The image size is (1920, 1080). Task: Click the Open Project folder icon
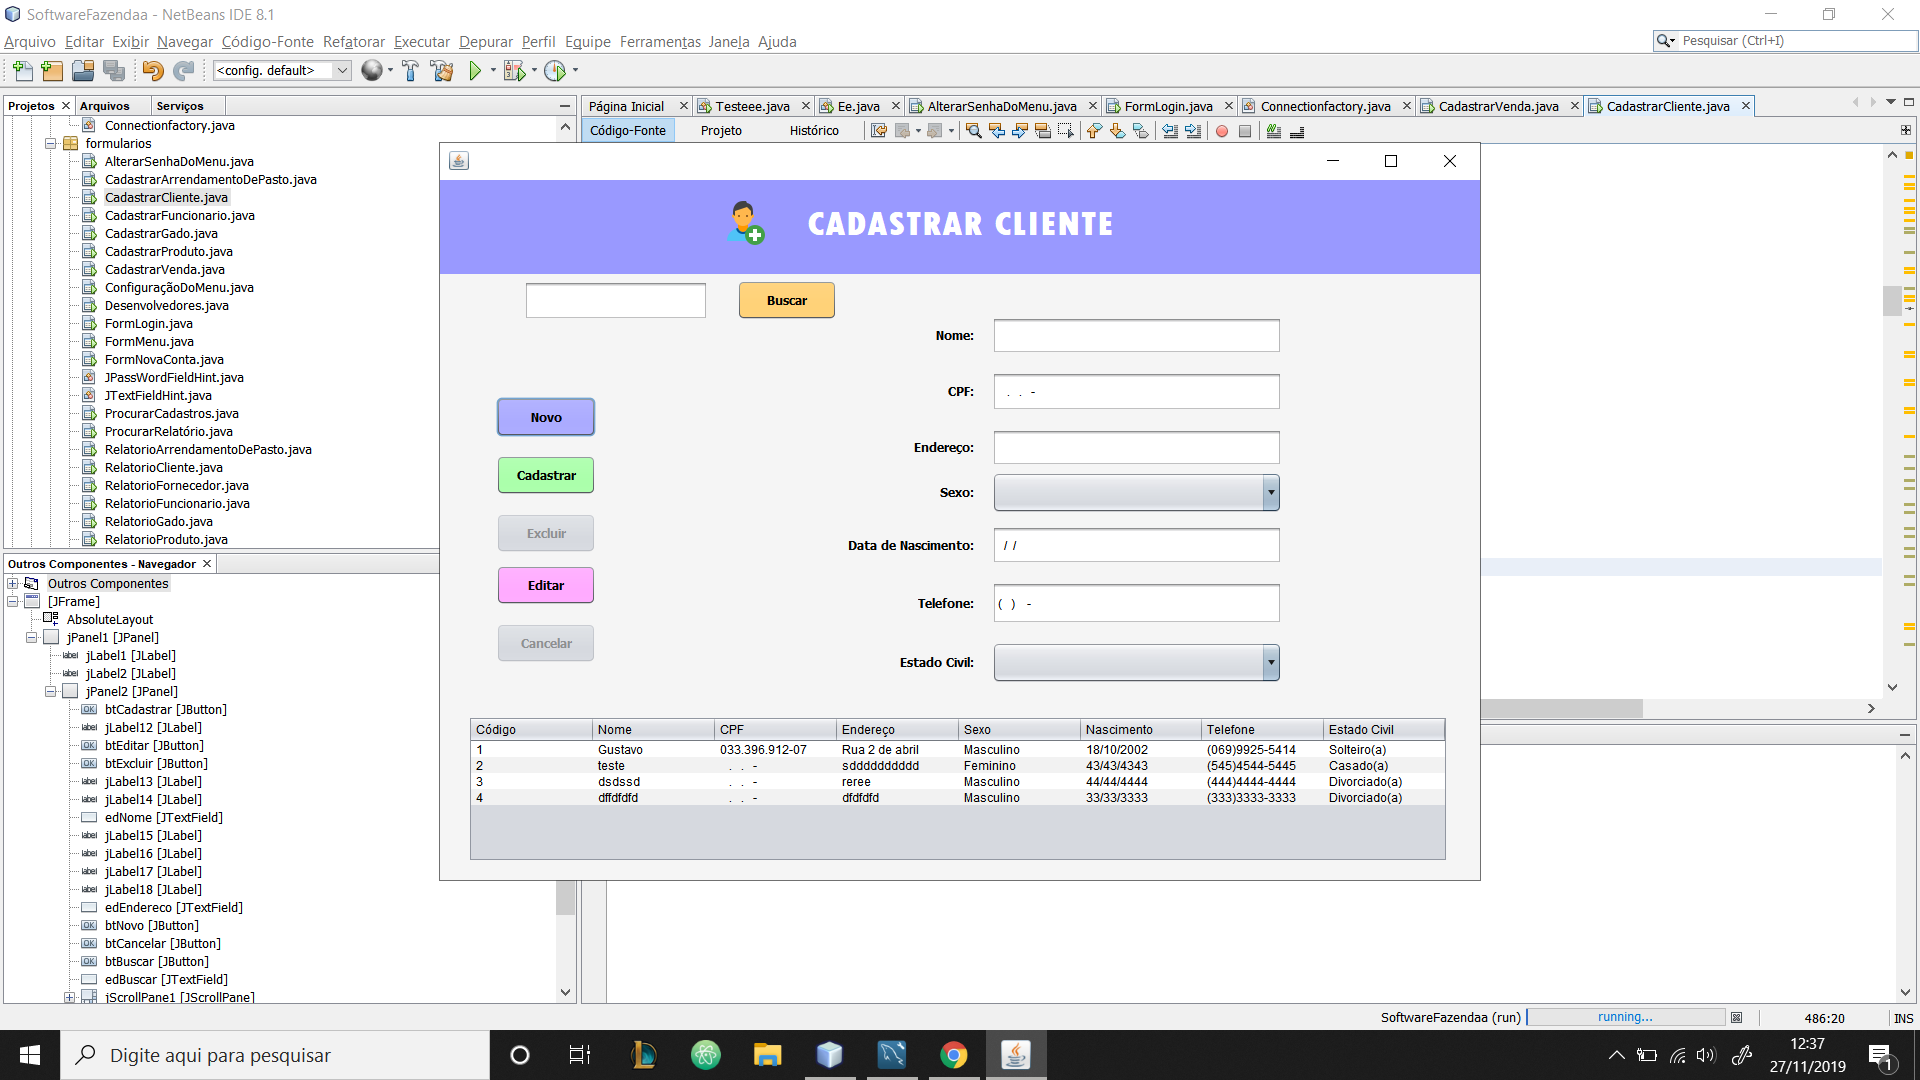point(83,71)
